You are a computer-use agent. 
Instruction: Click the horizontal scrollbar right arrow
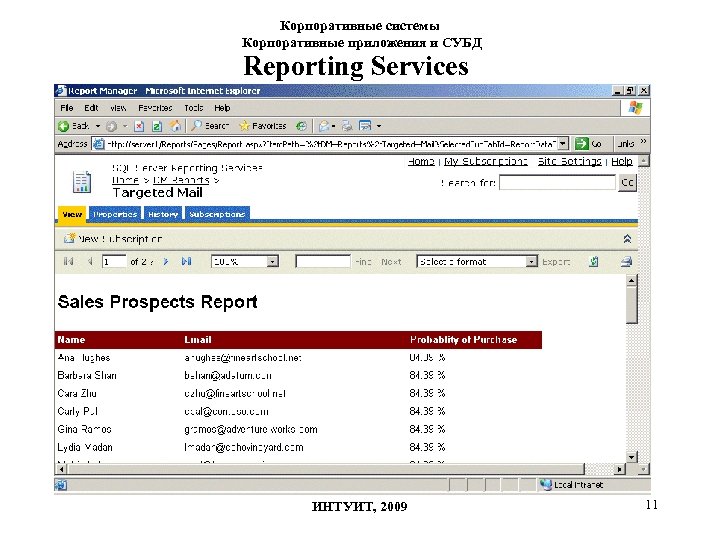620,469
